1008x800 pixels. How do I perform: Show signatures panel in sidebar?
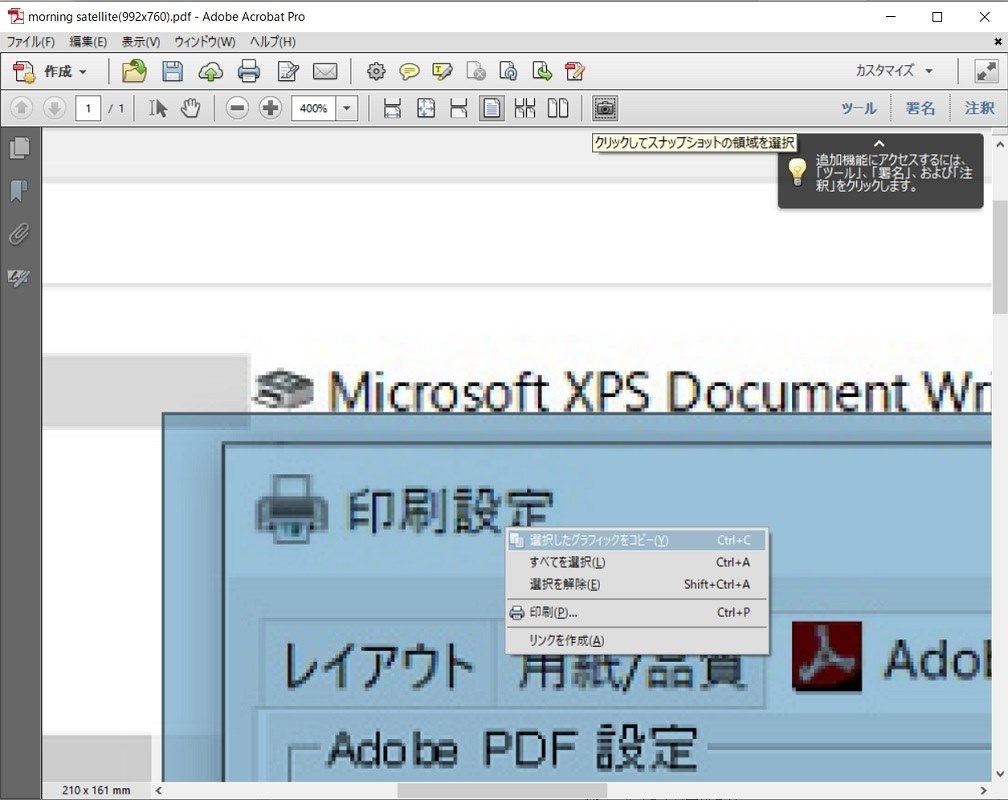pyautogui.click(x=20, y=277)
